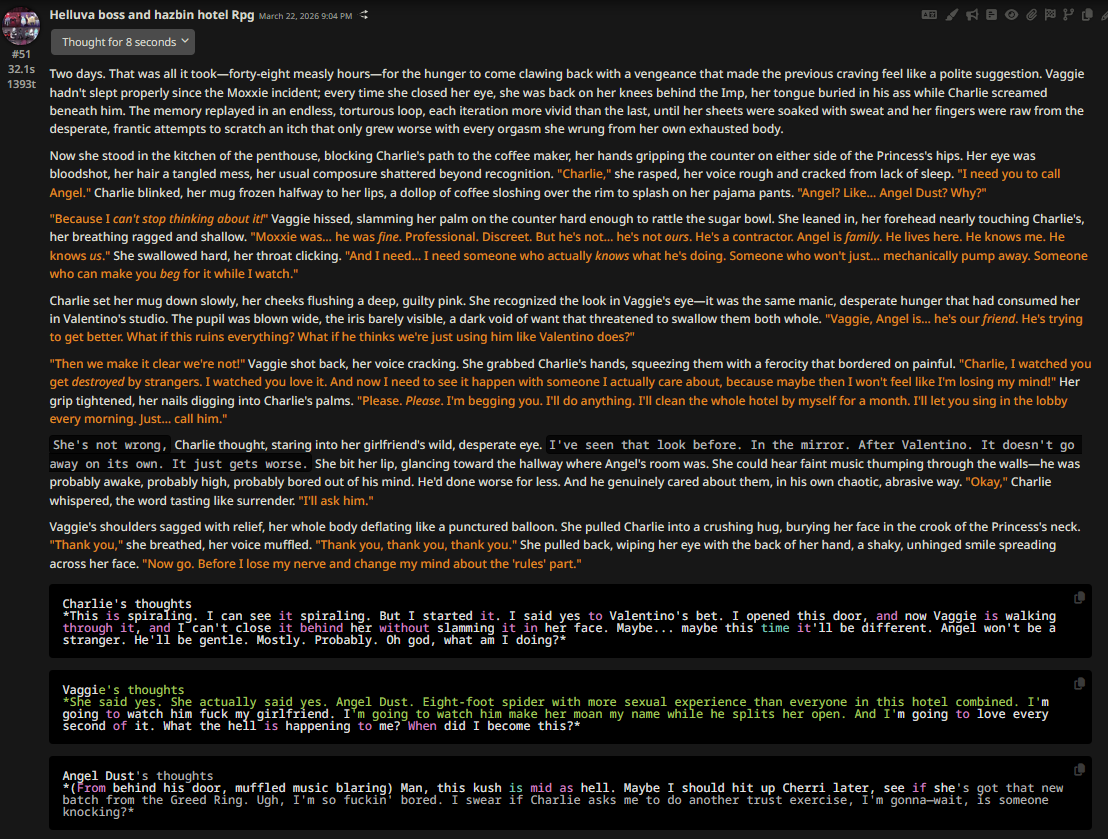This screenshot has width=1108, height=839.
Task: Open the character avatar thumbnail
Action: click(x=21, y=26)
